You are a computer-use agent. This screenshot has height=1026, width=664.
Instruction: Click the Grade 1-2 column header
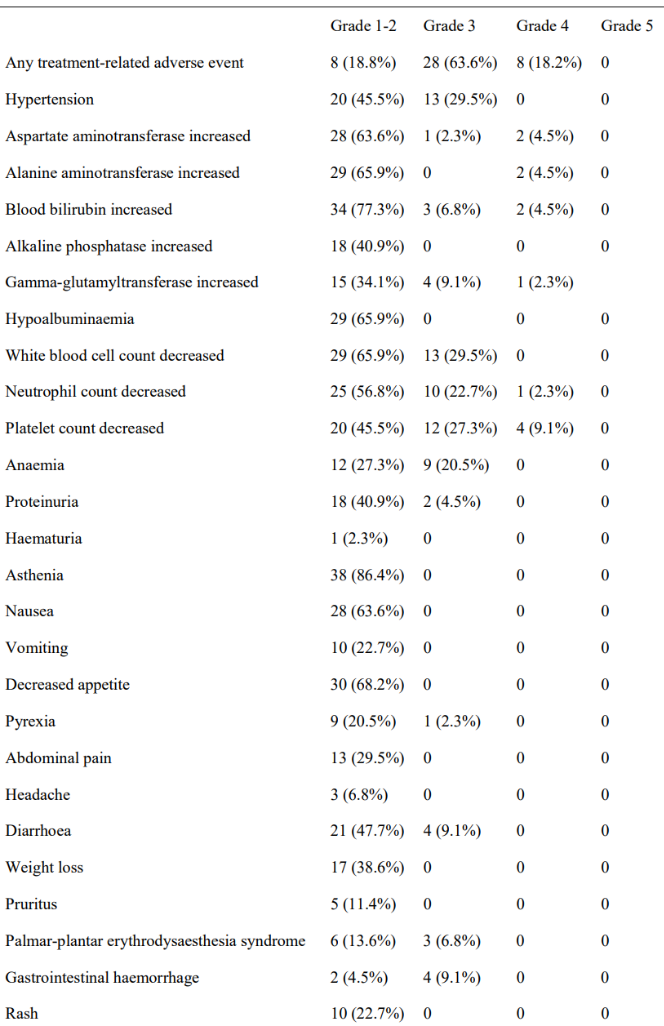(363, 26)
